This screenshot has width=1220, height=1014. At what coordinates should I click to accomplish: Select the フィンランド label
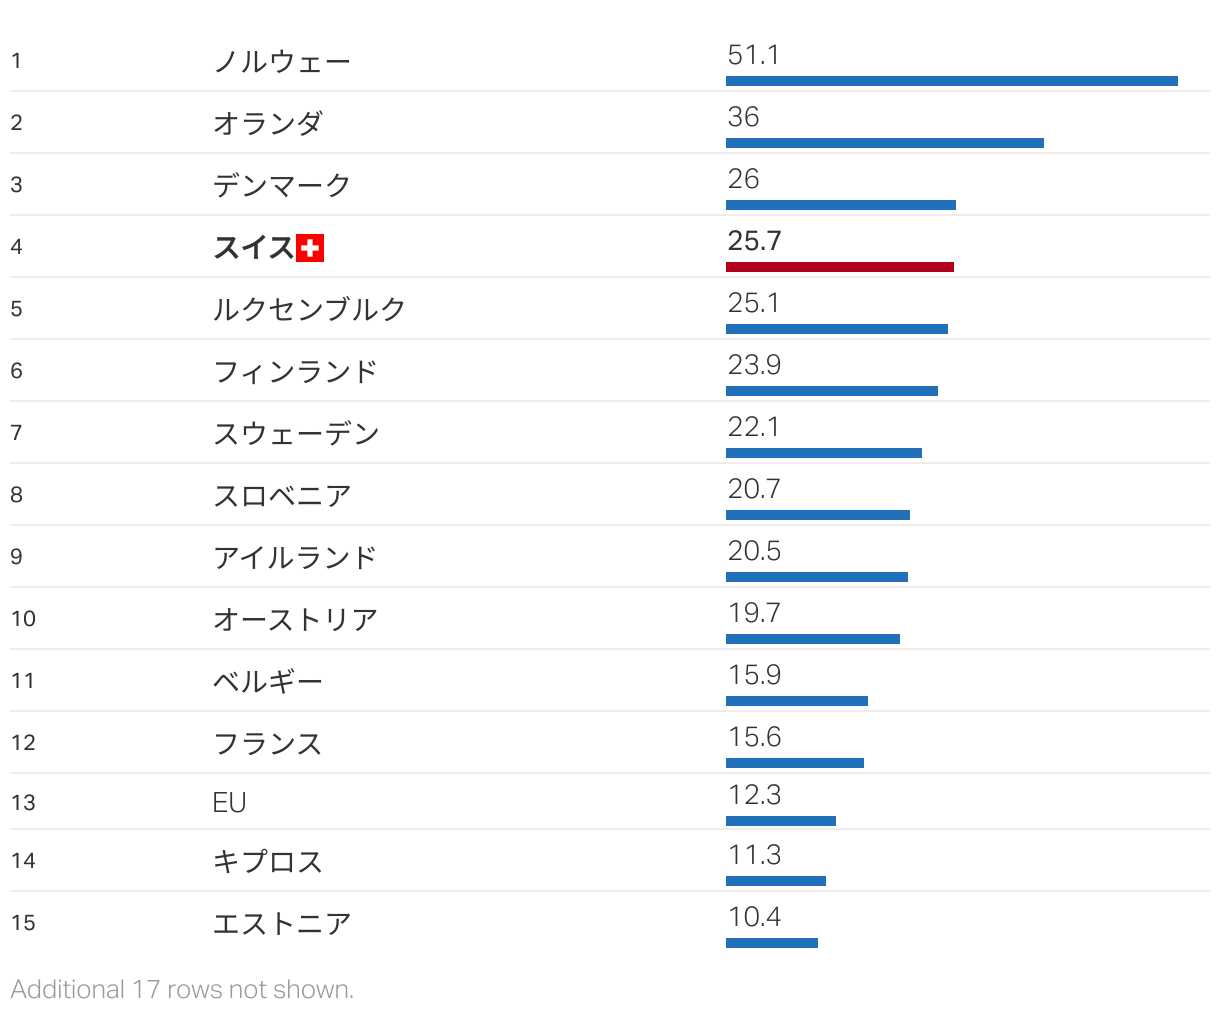click(295, 372)
